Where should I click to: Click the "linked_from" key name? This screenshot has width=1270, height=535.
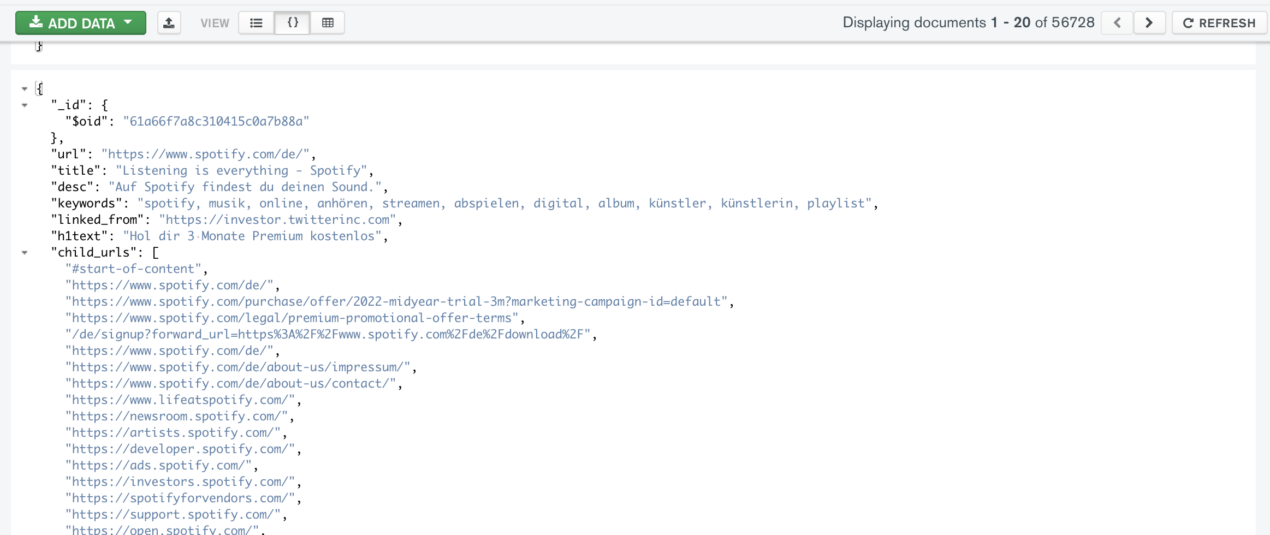coord(97,220)
